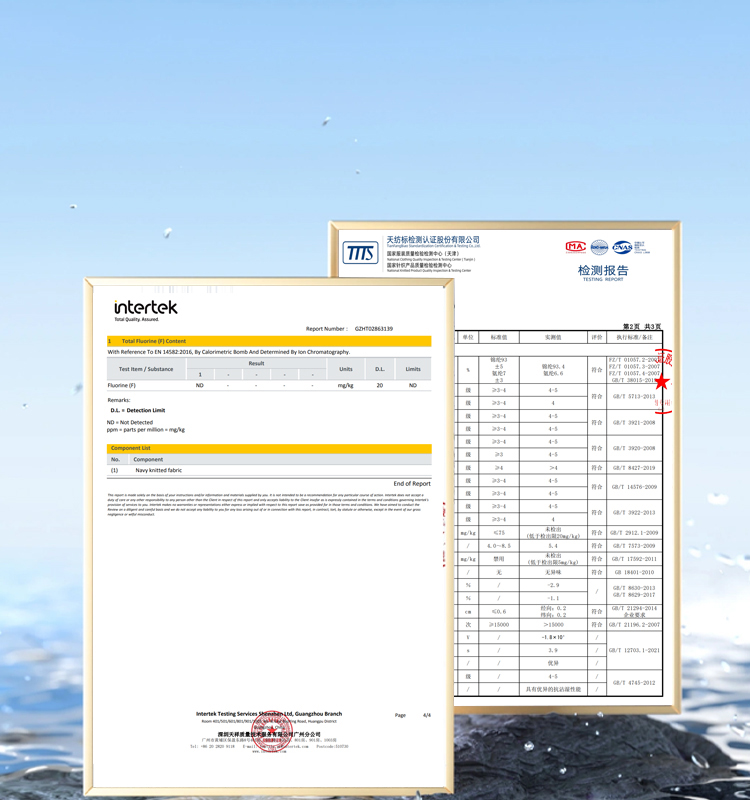Click the 'GB/T 17592-2011' standard cell
750x800 pixels.
coord(634,559)
